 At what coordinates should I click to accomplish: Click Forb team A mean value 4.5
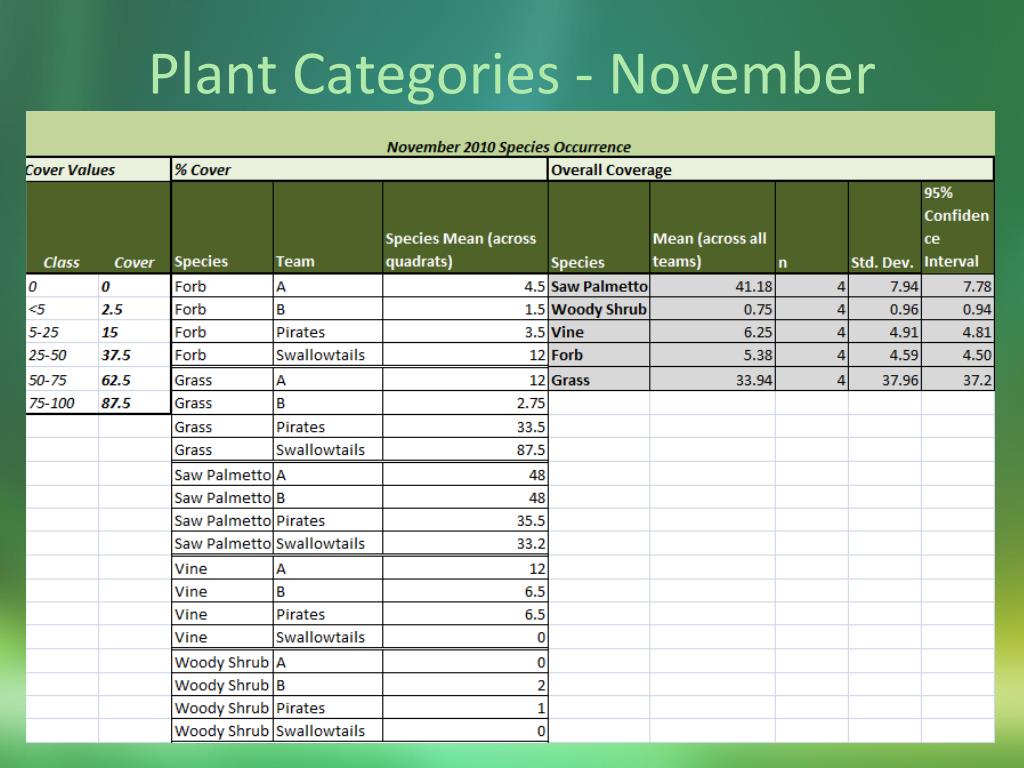465,287
